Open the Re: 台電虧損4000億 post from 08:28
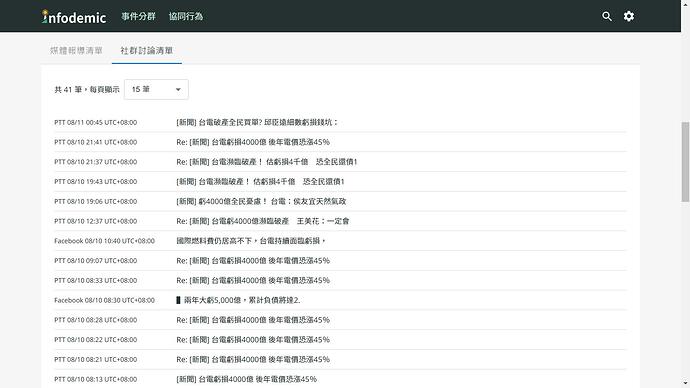Viewport: 690px width, 388px height. click(x=253, y=320)
